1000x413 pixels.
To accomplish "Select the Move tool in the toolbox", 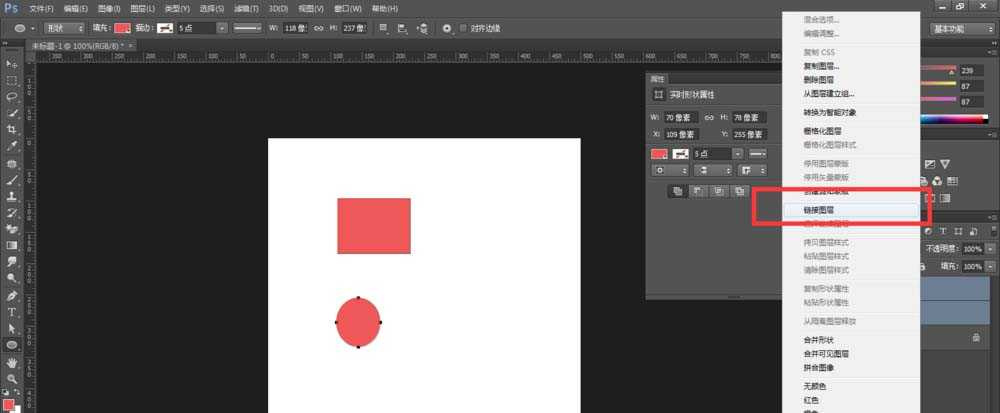I will click(x=12, y=64).
